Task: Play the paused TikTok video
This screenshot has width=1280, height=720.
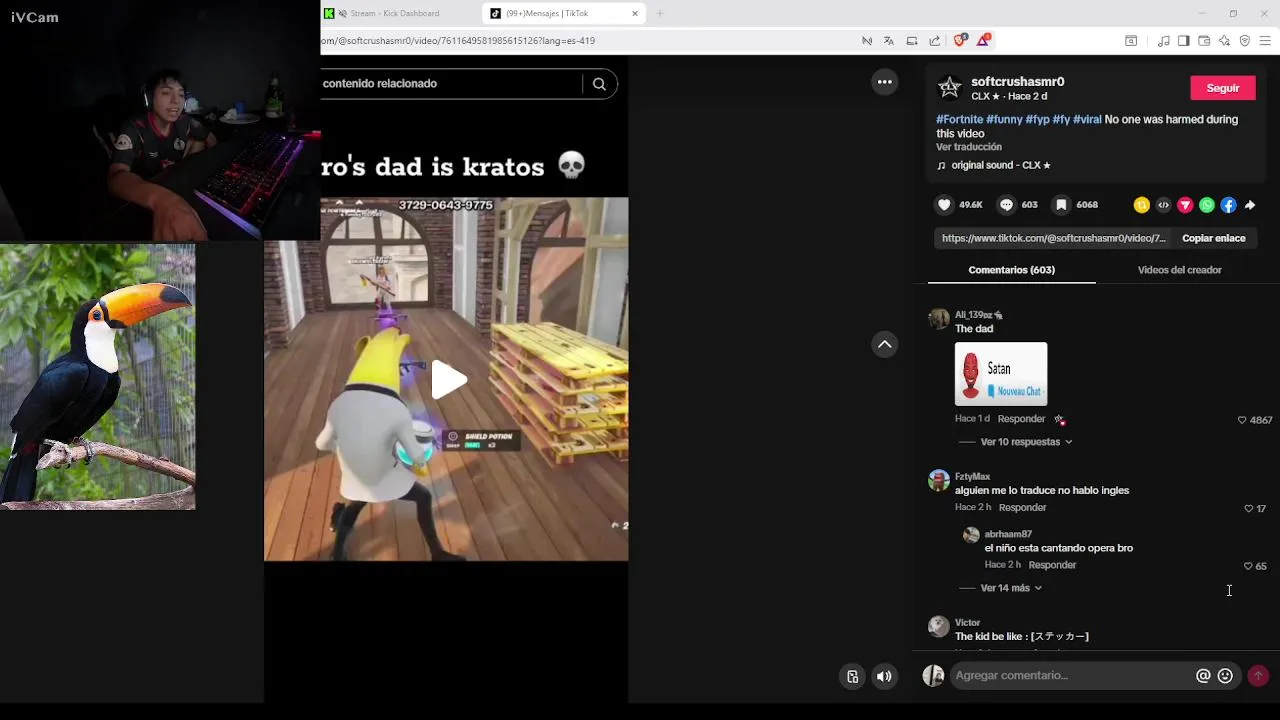Action: click(x=449, y=380)
